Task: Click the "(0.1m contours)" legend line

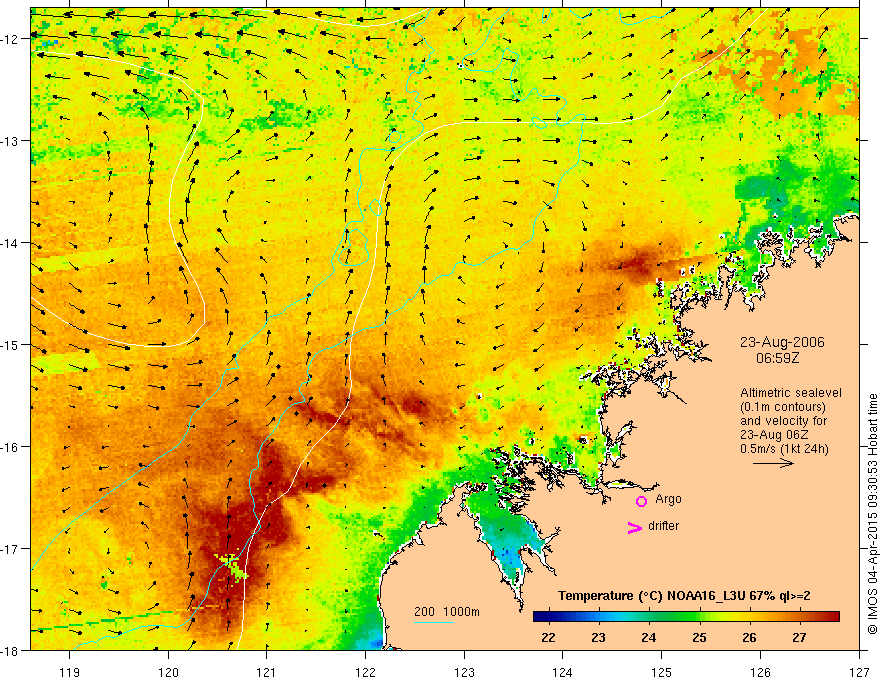Action: (x=783, y=407)
